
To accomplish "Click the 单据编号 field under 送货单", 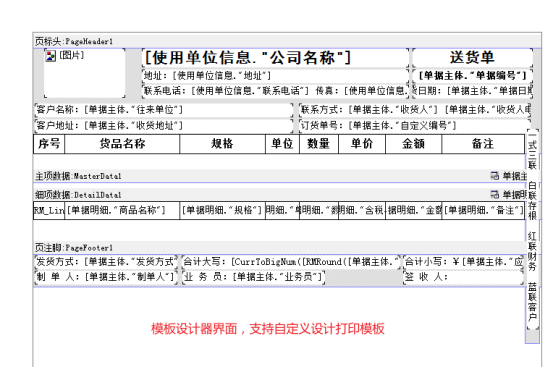I will [x=472, y=76].
